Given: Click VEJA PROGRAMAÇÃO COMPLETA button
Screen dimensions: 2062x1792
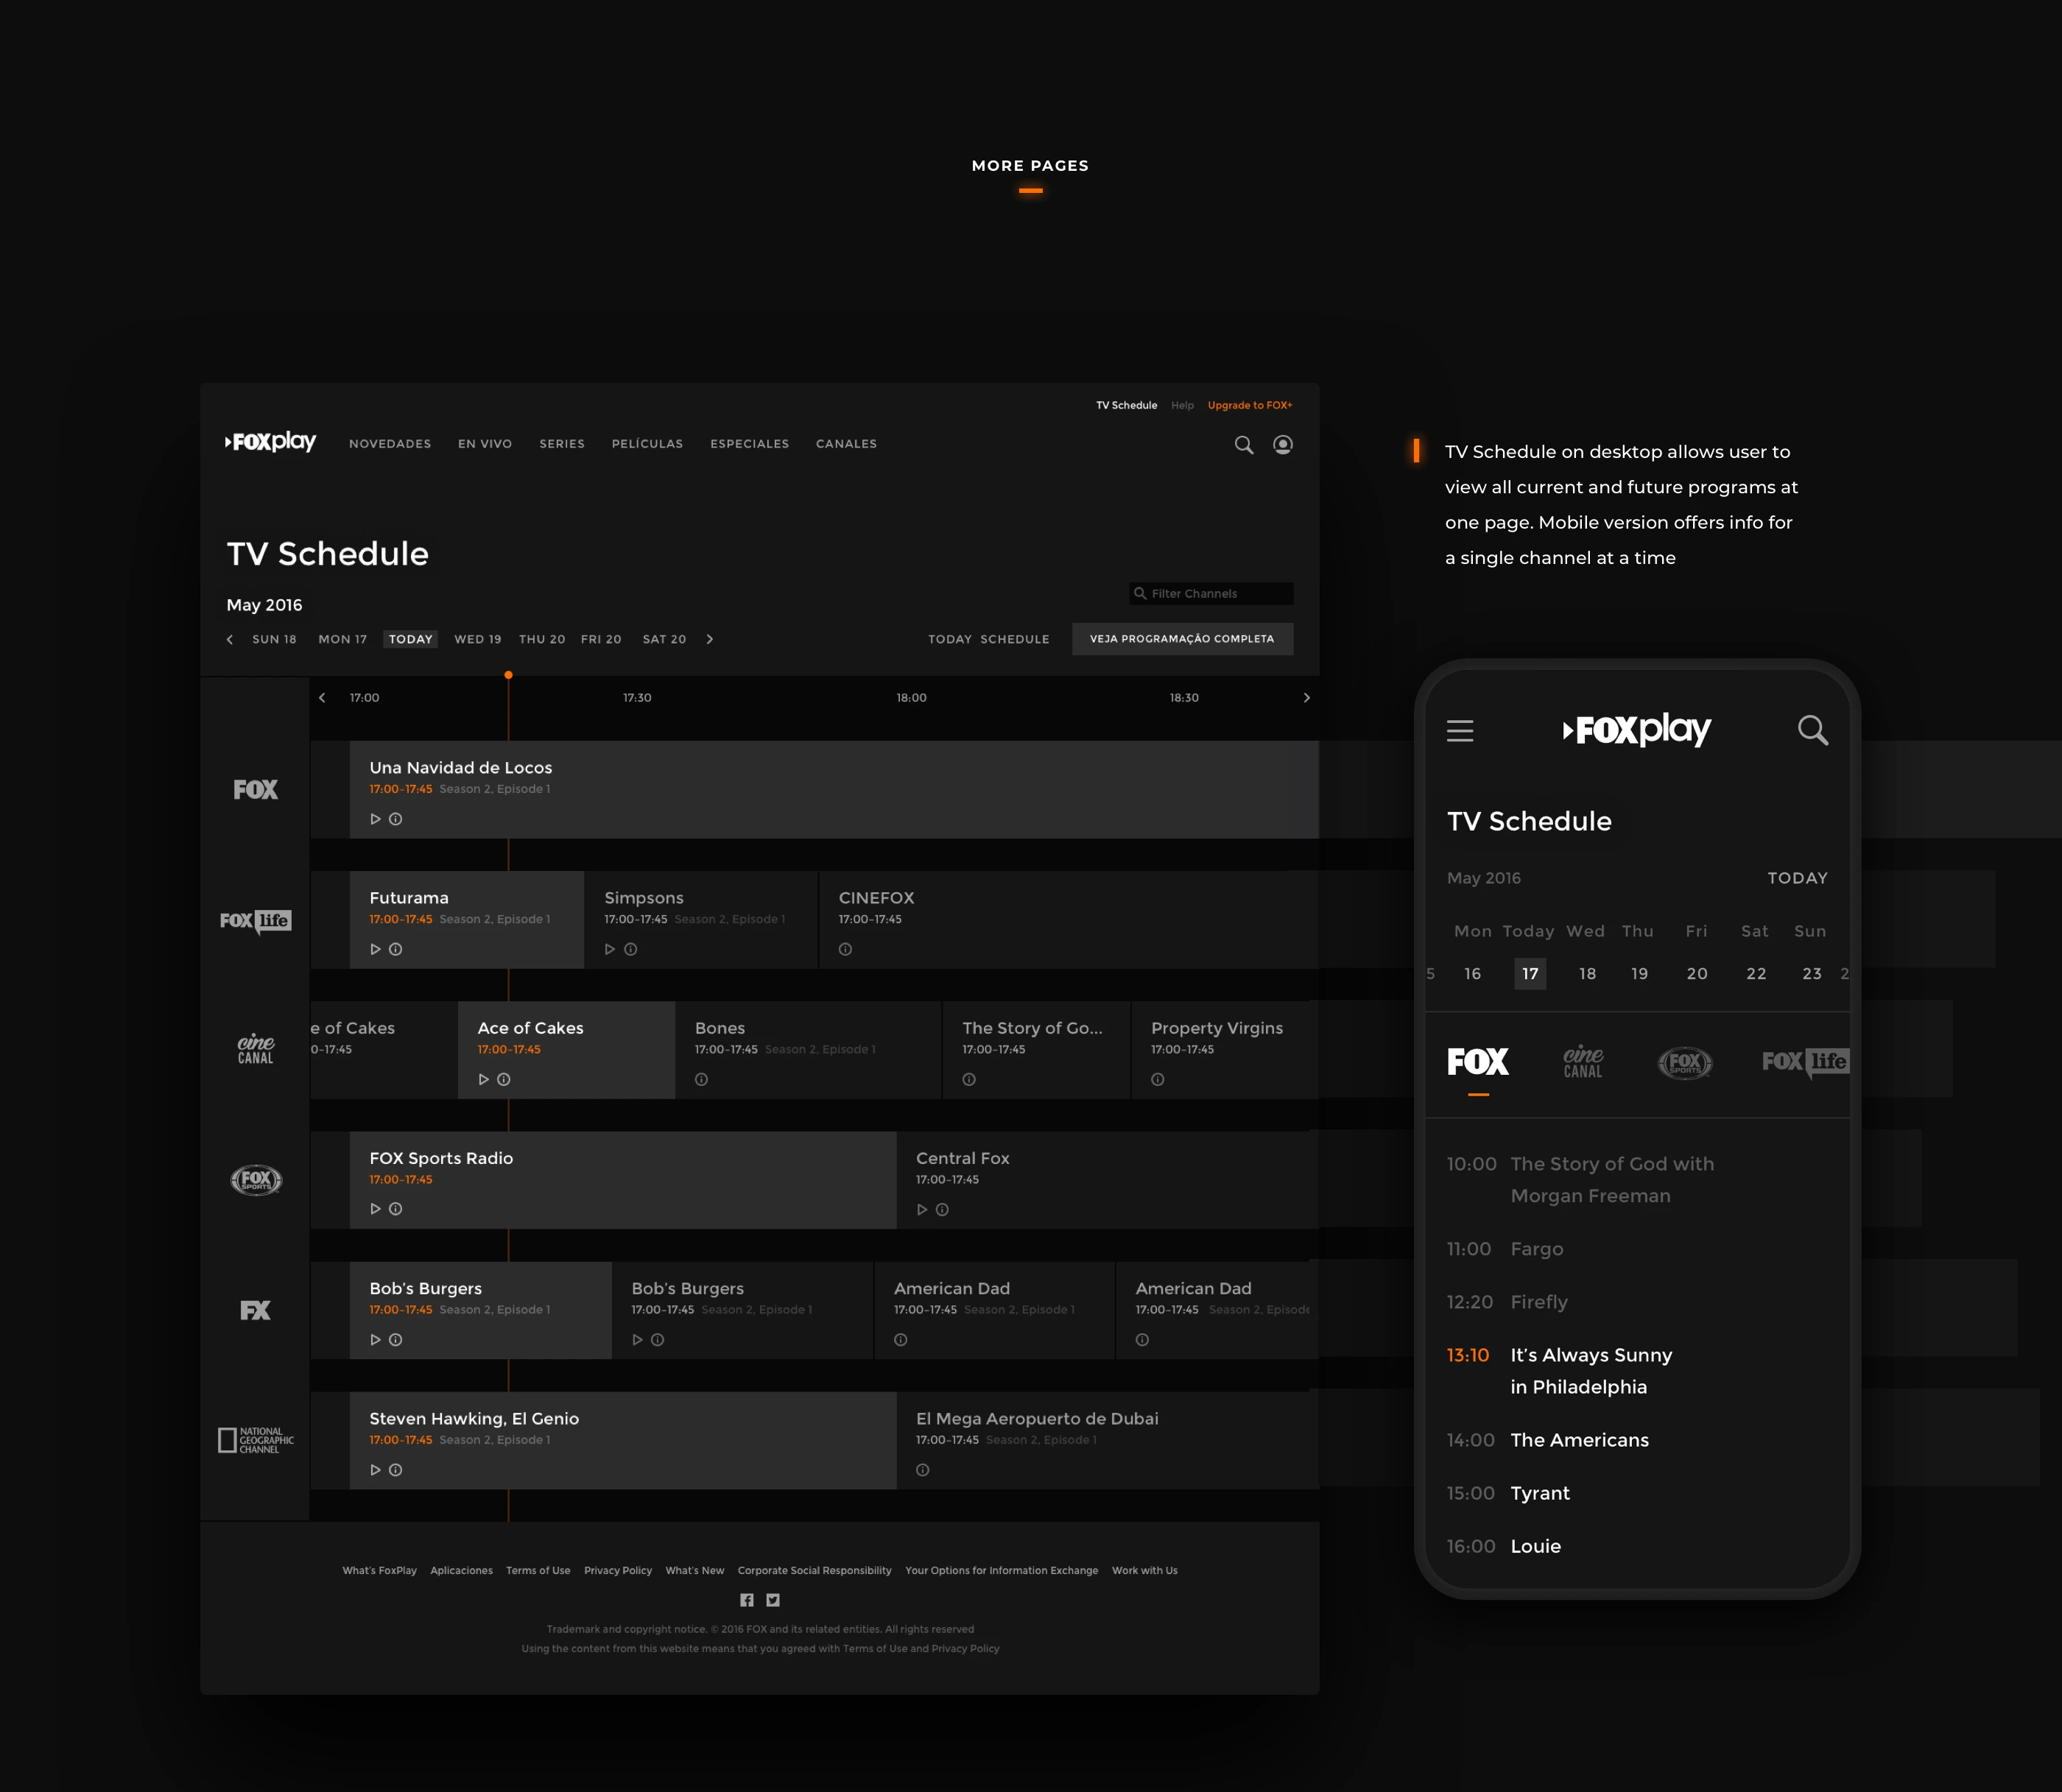Looking at the screenshot, I should 1183,639.
